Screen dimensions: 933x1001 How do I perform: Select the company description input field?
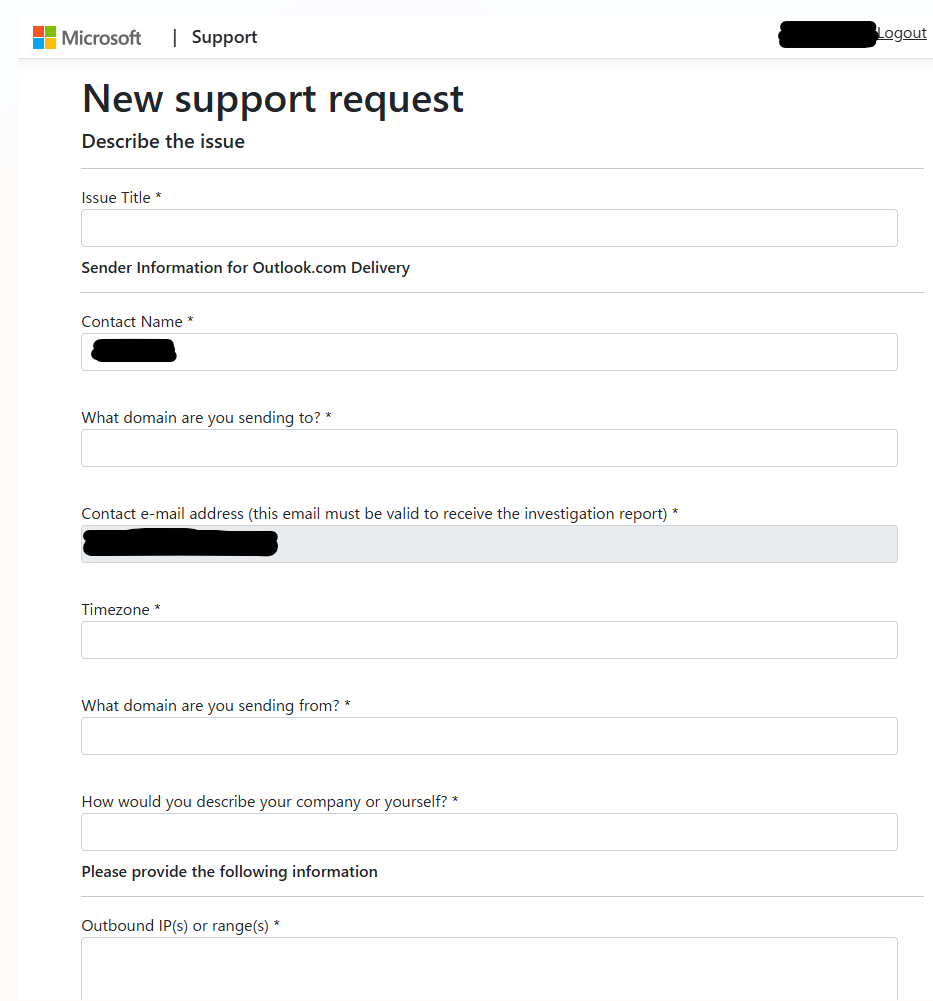[x=489, y=832]
